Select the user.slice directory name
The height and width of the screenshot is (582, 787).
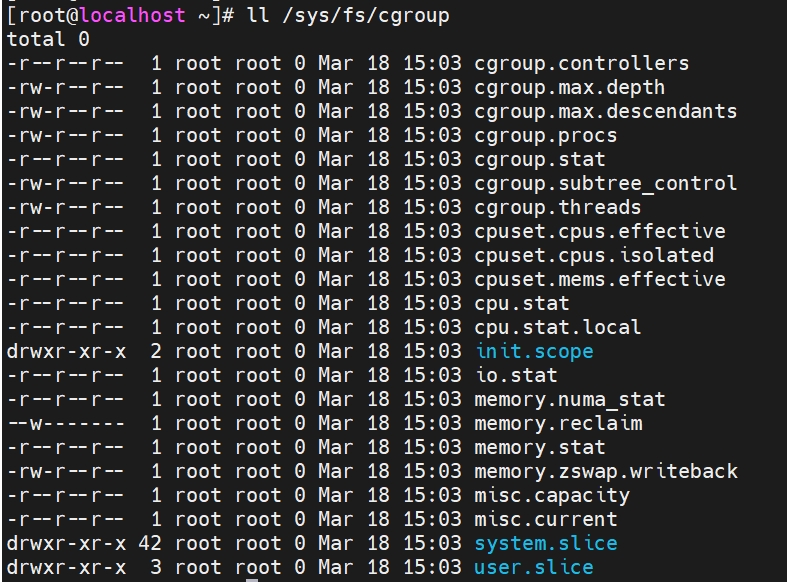(534, 567)
